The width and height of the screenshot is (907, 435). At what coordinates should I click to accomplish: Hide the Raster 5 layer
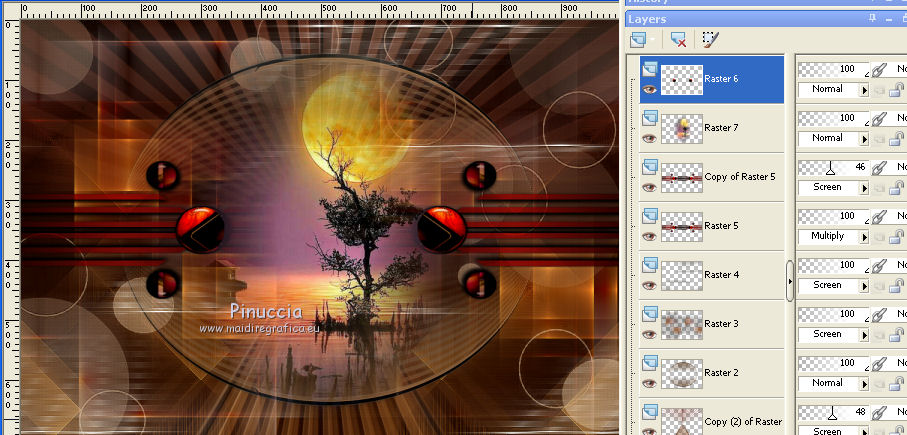pos(649,236)
